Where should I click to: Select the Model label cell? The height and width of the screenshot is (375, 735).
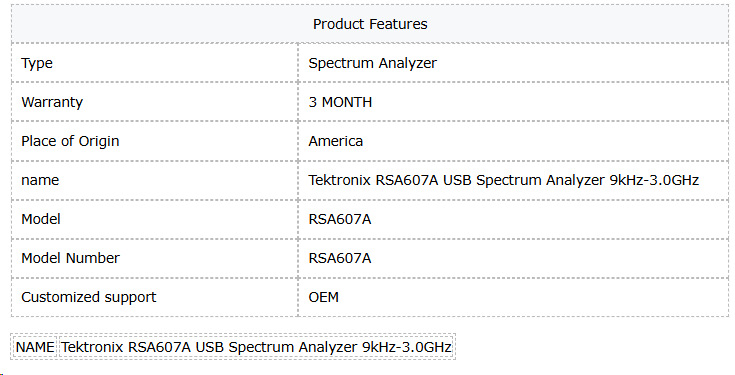click(155, 219)
